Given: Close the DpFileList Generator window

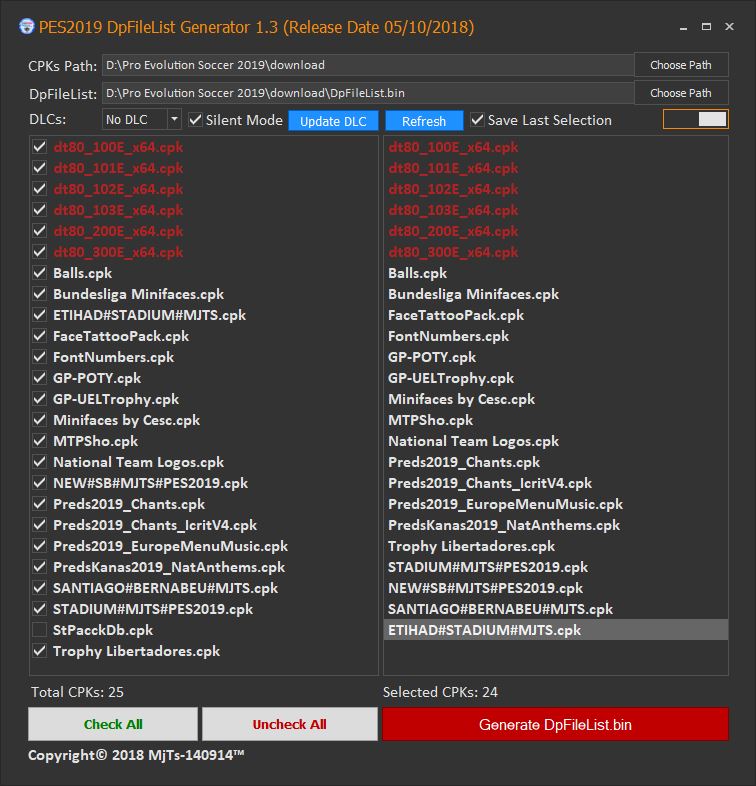Looking at the screenshot, I should coord(729,27).
